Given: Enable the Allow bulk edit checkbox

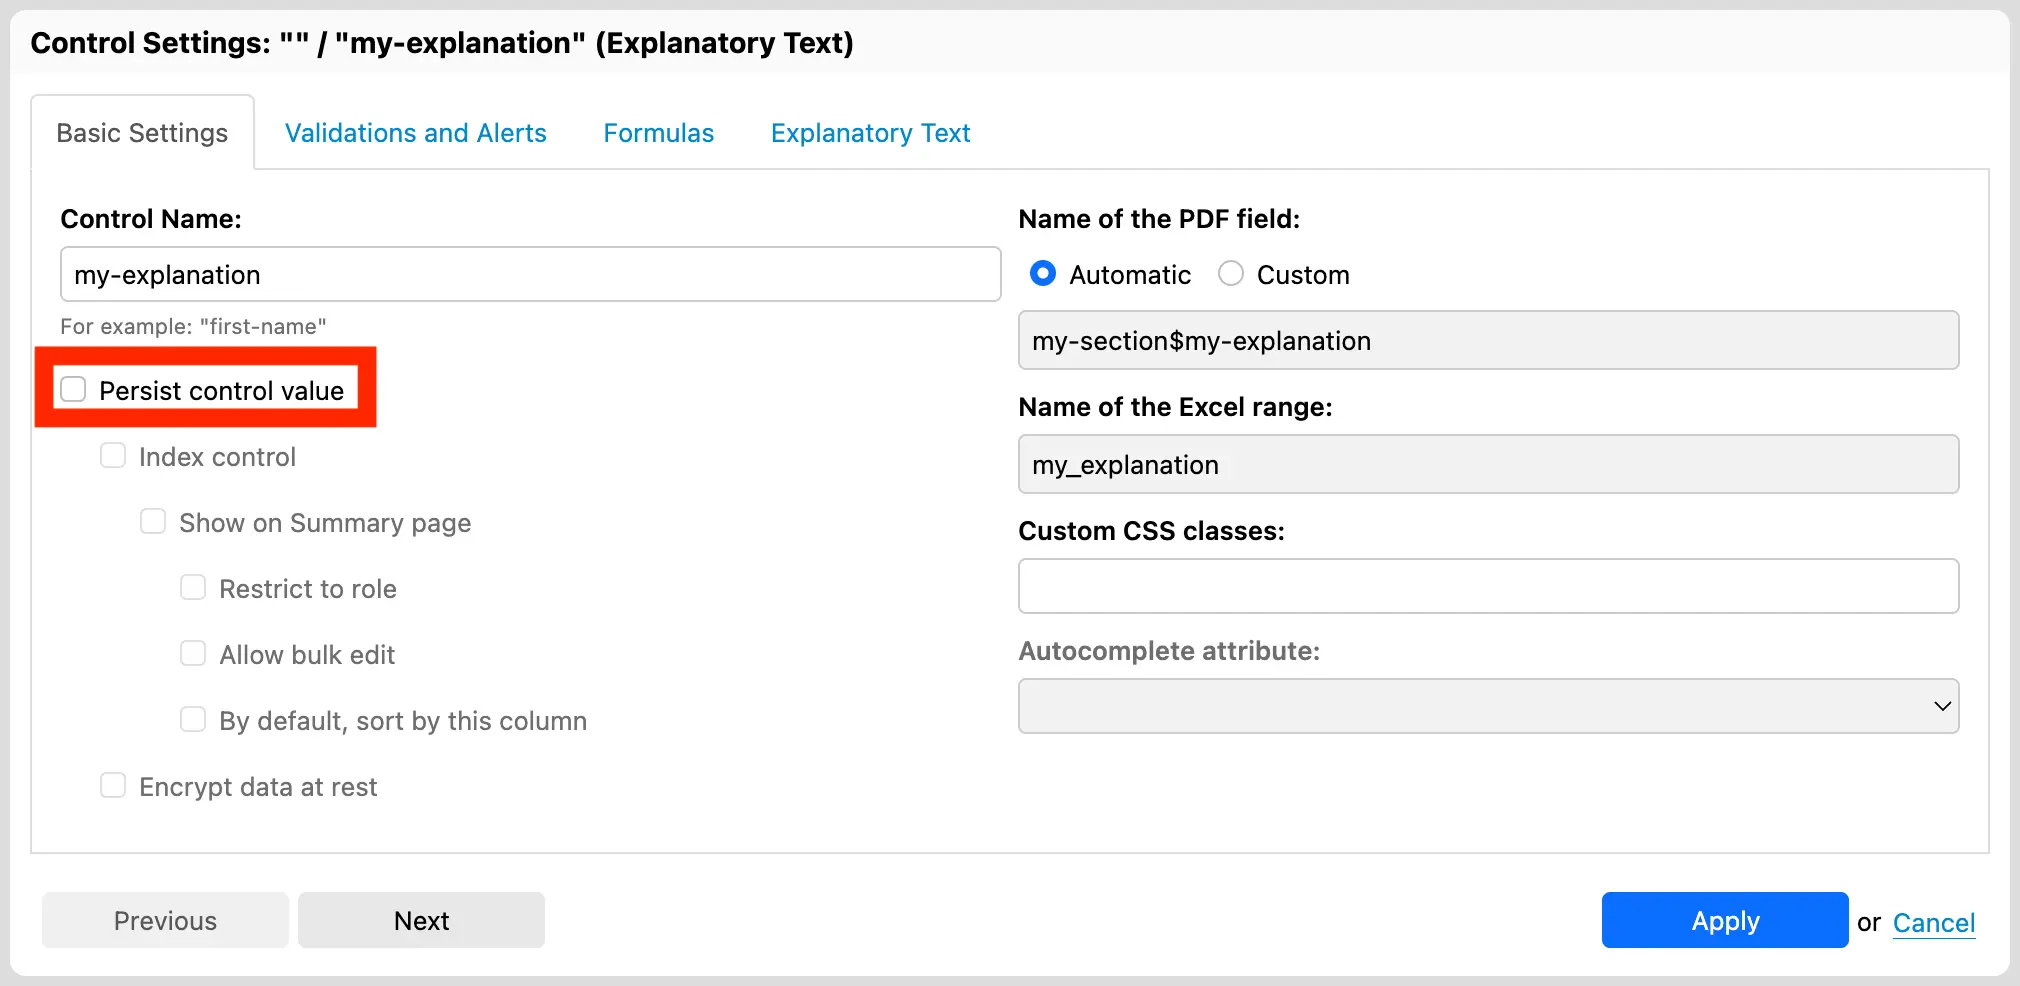Looking at the screenshot, I should 193,654.
